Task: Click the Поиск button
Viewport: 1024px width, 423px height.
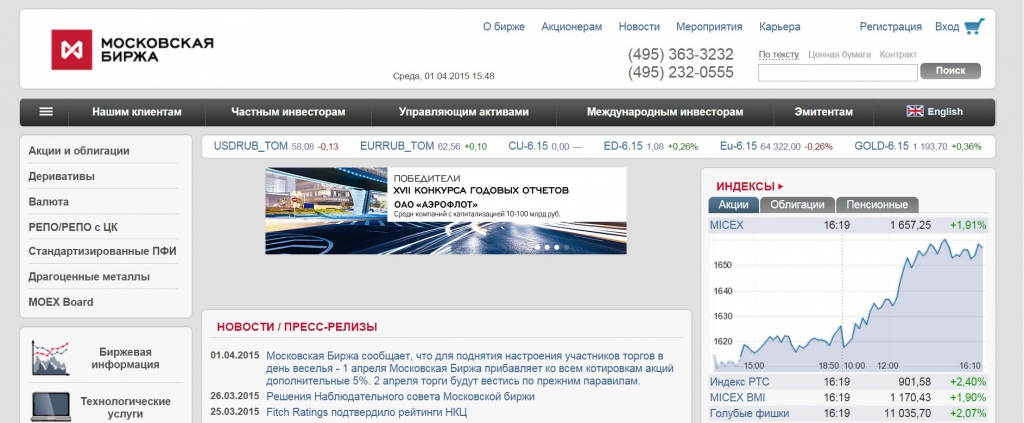Action: (950, 71)
